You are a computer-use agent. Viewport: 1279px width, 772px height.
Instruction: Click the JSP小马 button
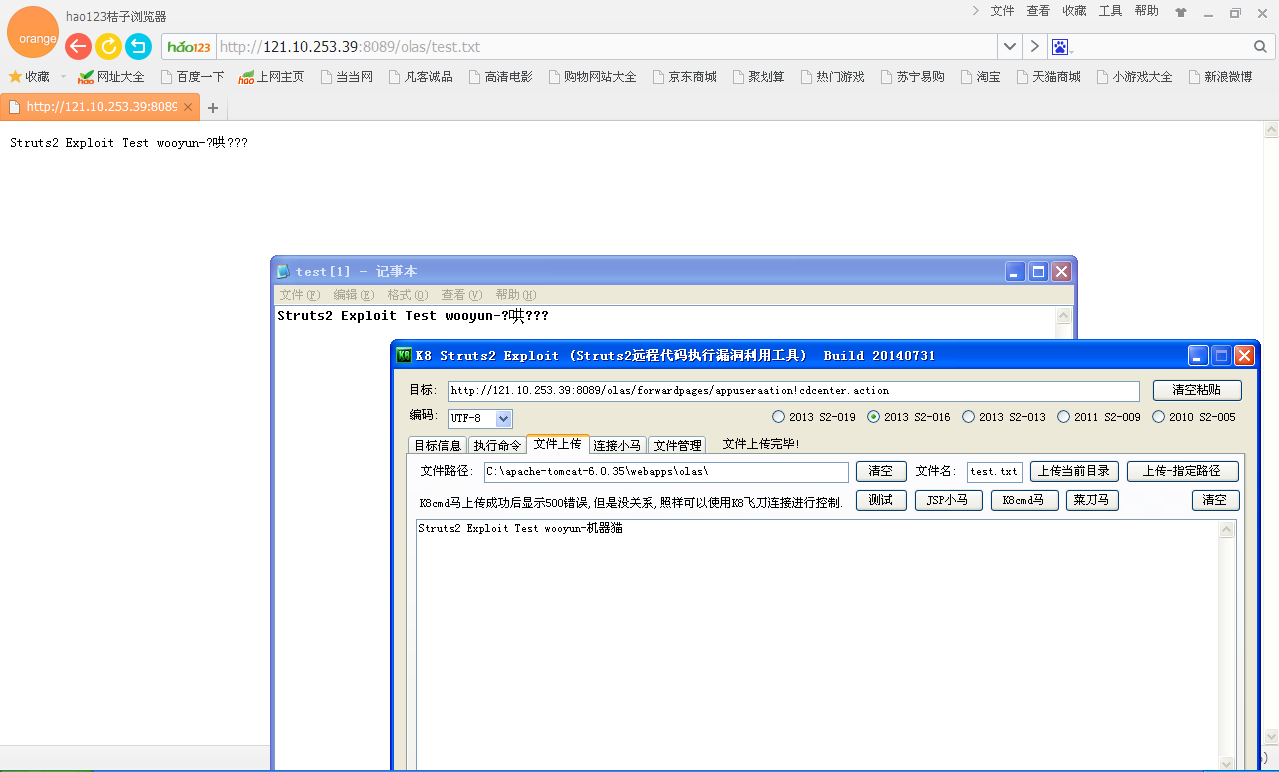pos(948,501)
